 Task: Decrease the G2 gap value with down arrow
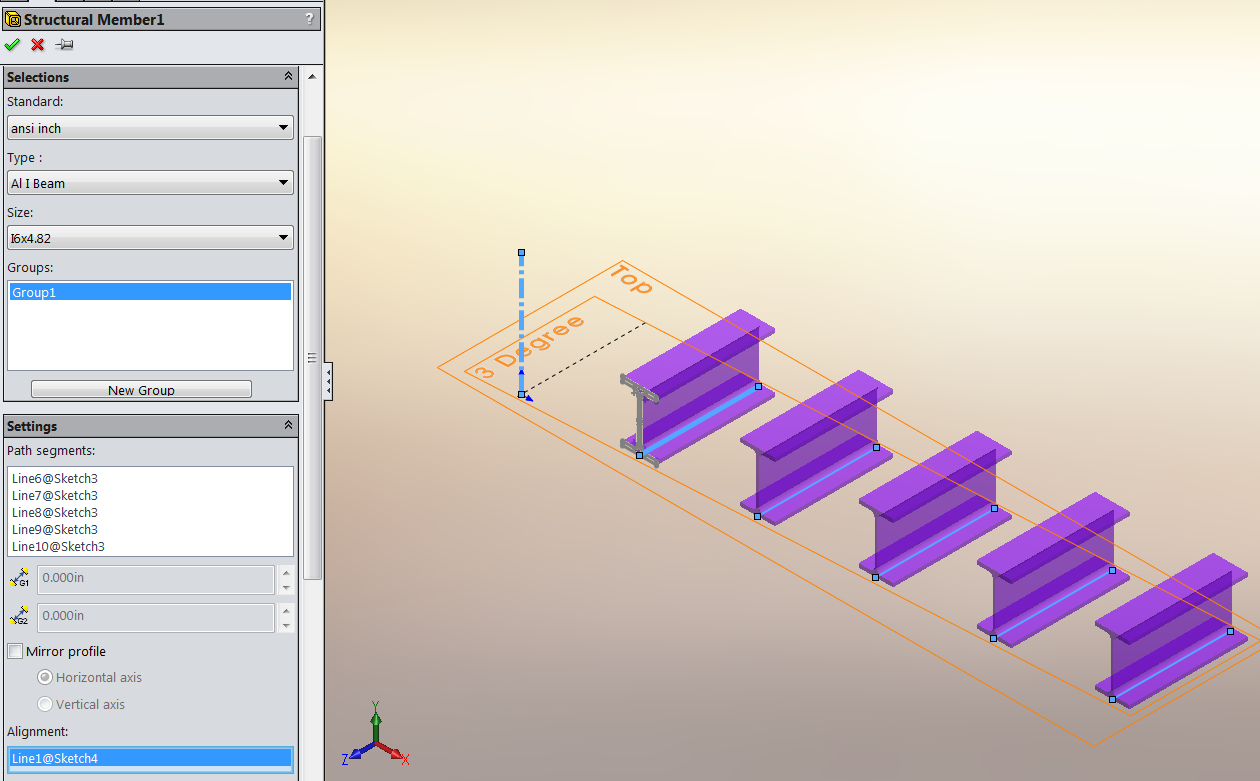pyautogui.click(x=287, y=625)
